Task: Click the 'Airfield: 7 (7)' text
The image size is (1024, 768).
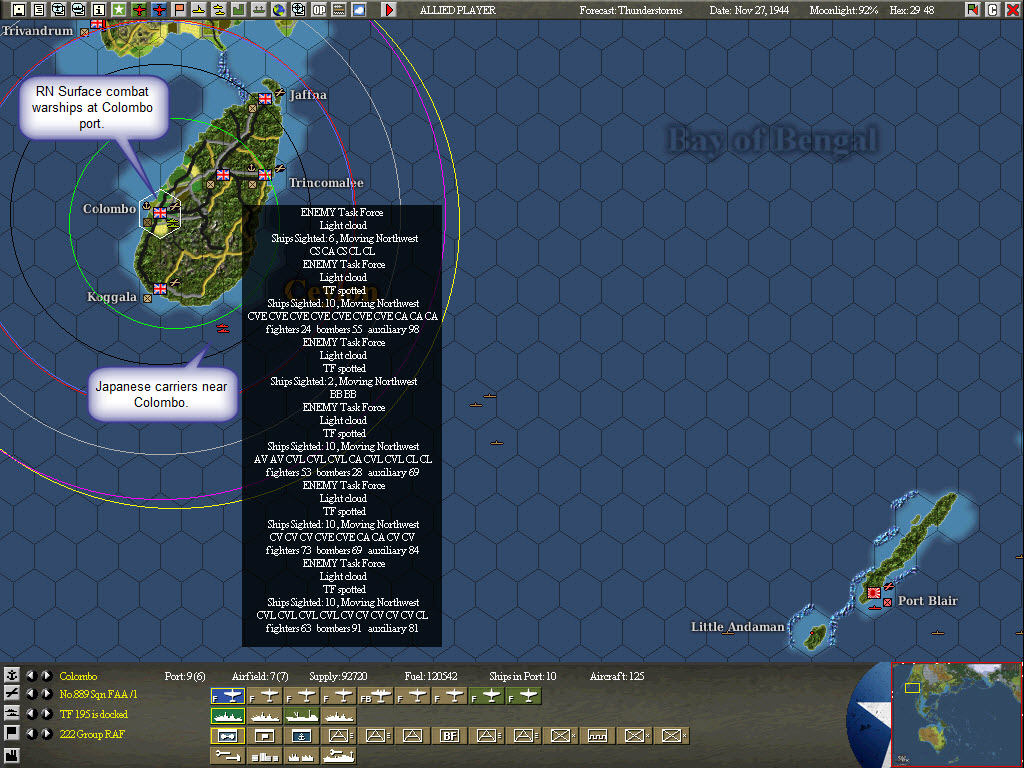Action: (x=260, y=676)
